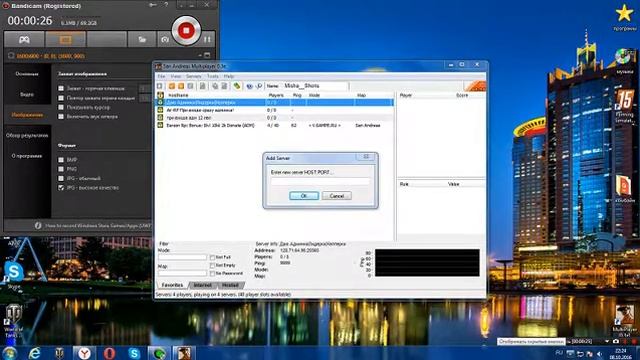640x360 pixels.
Task: Open Skype from the taskbar
Action: [x=134, y=353]
